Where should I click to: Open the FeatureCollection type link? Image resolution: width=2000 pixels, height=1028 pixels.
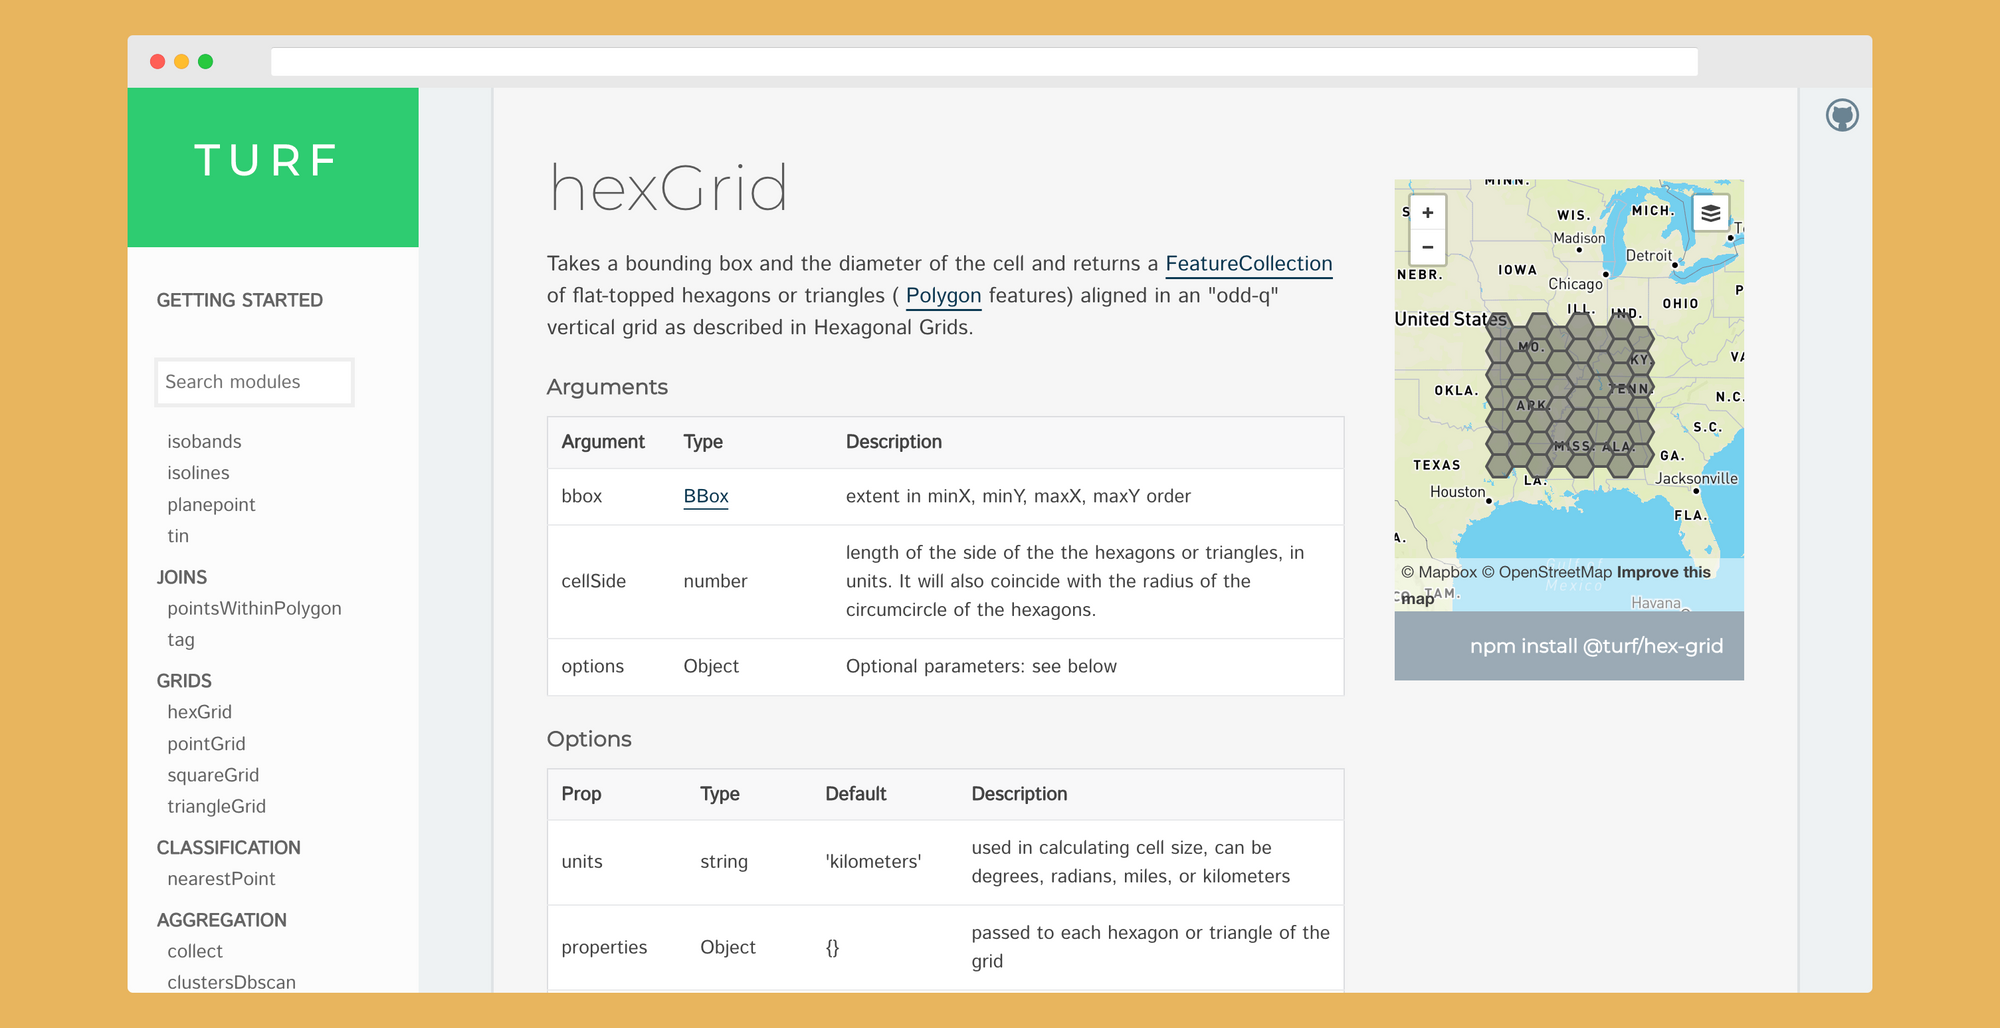click(1248, 264)
